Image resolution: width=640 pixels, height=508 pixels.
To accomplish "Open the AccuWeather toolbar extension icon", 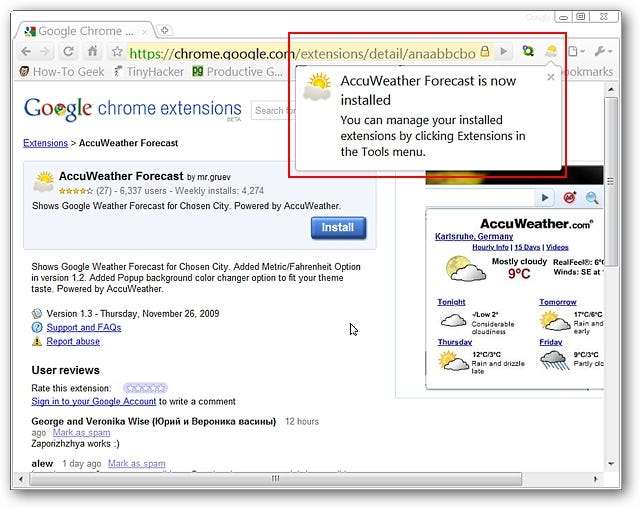I will 551,51.
